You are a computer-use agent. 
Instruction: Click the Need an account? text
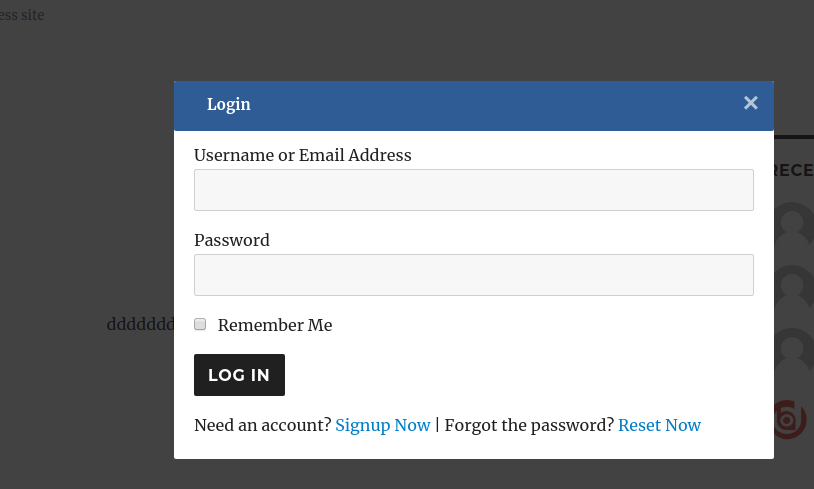pyautogui.click(x=262, y=425)
